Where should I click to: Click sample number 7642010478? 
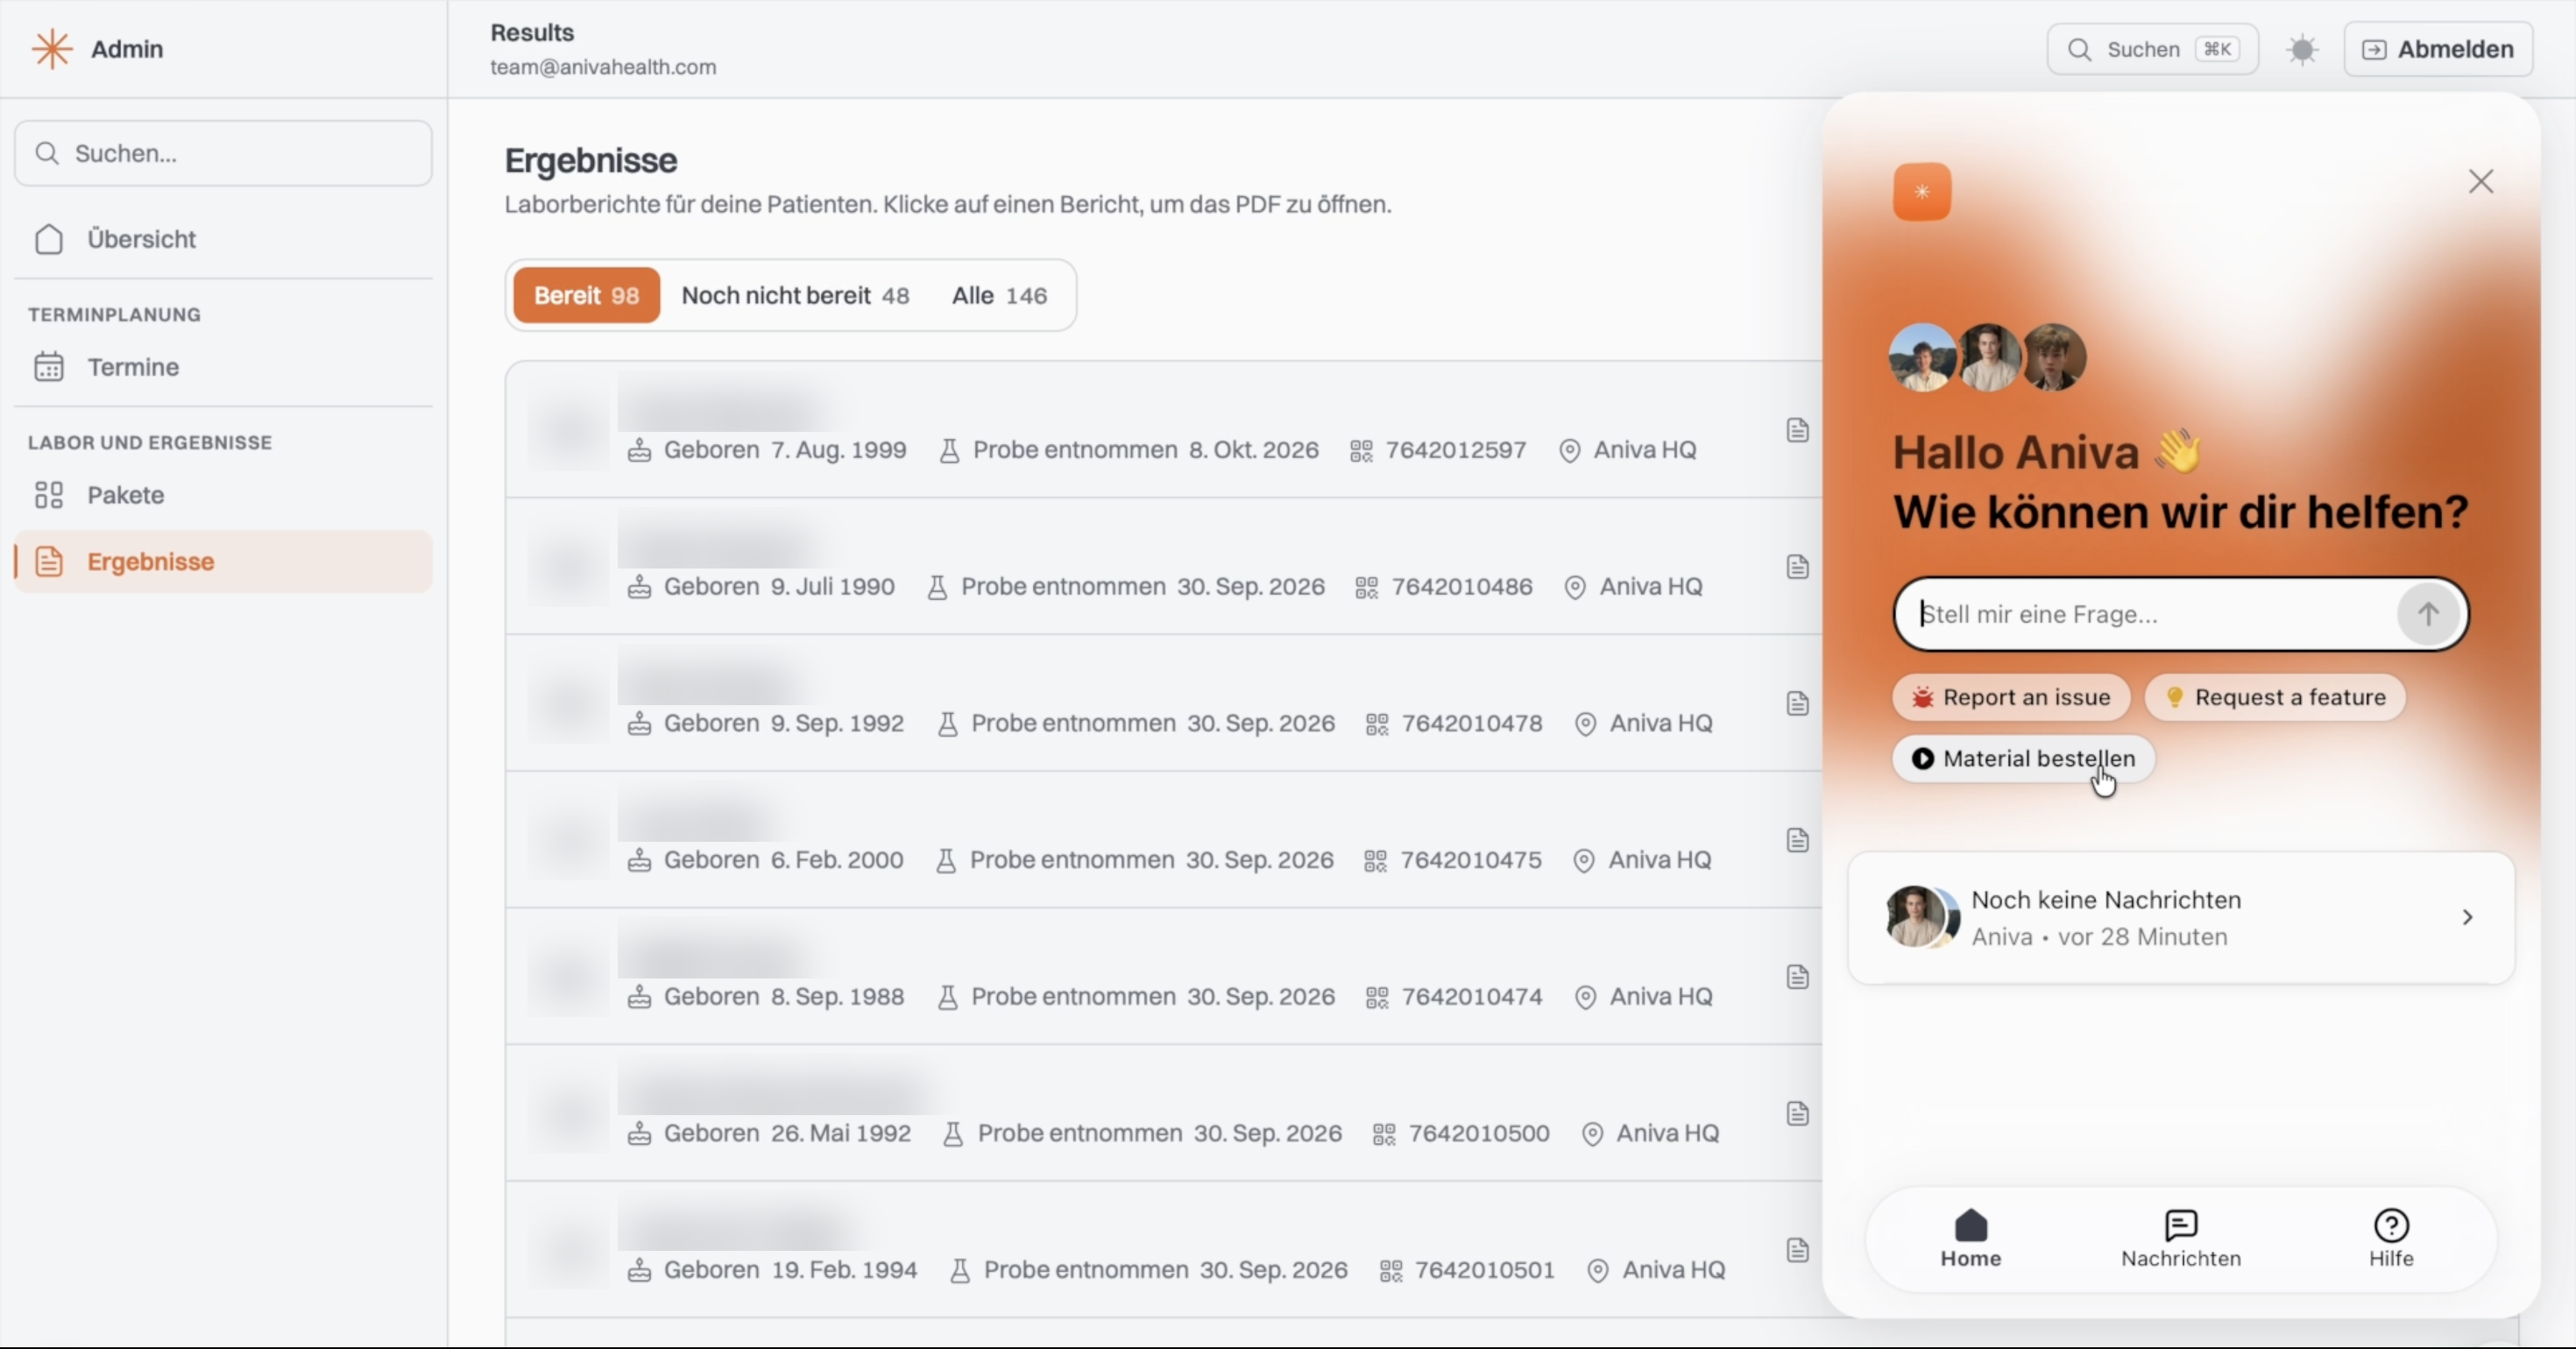pos(1472,723)
